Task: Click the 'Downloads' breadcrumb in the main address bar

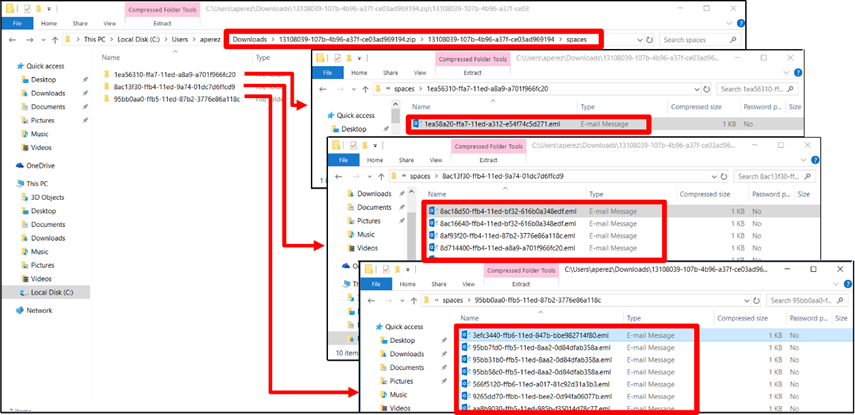Action: pyautogui.click(x=249, y=40)
